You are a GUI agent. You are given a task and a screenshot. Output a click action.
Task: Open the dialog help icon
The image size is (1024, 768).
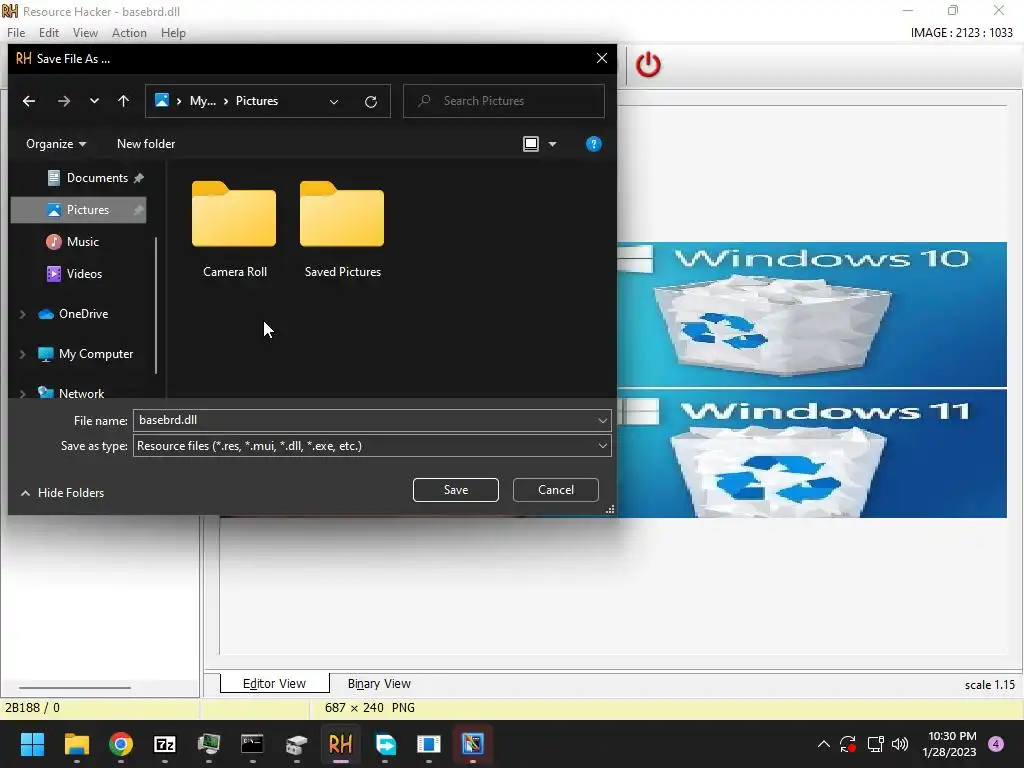coord(593,144)
